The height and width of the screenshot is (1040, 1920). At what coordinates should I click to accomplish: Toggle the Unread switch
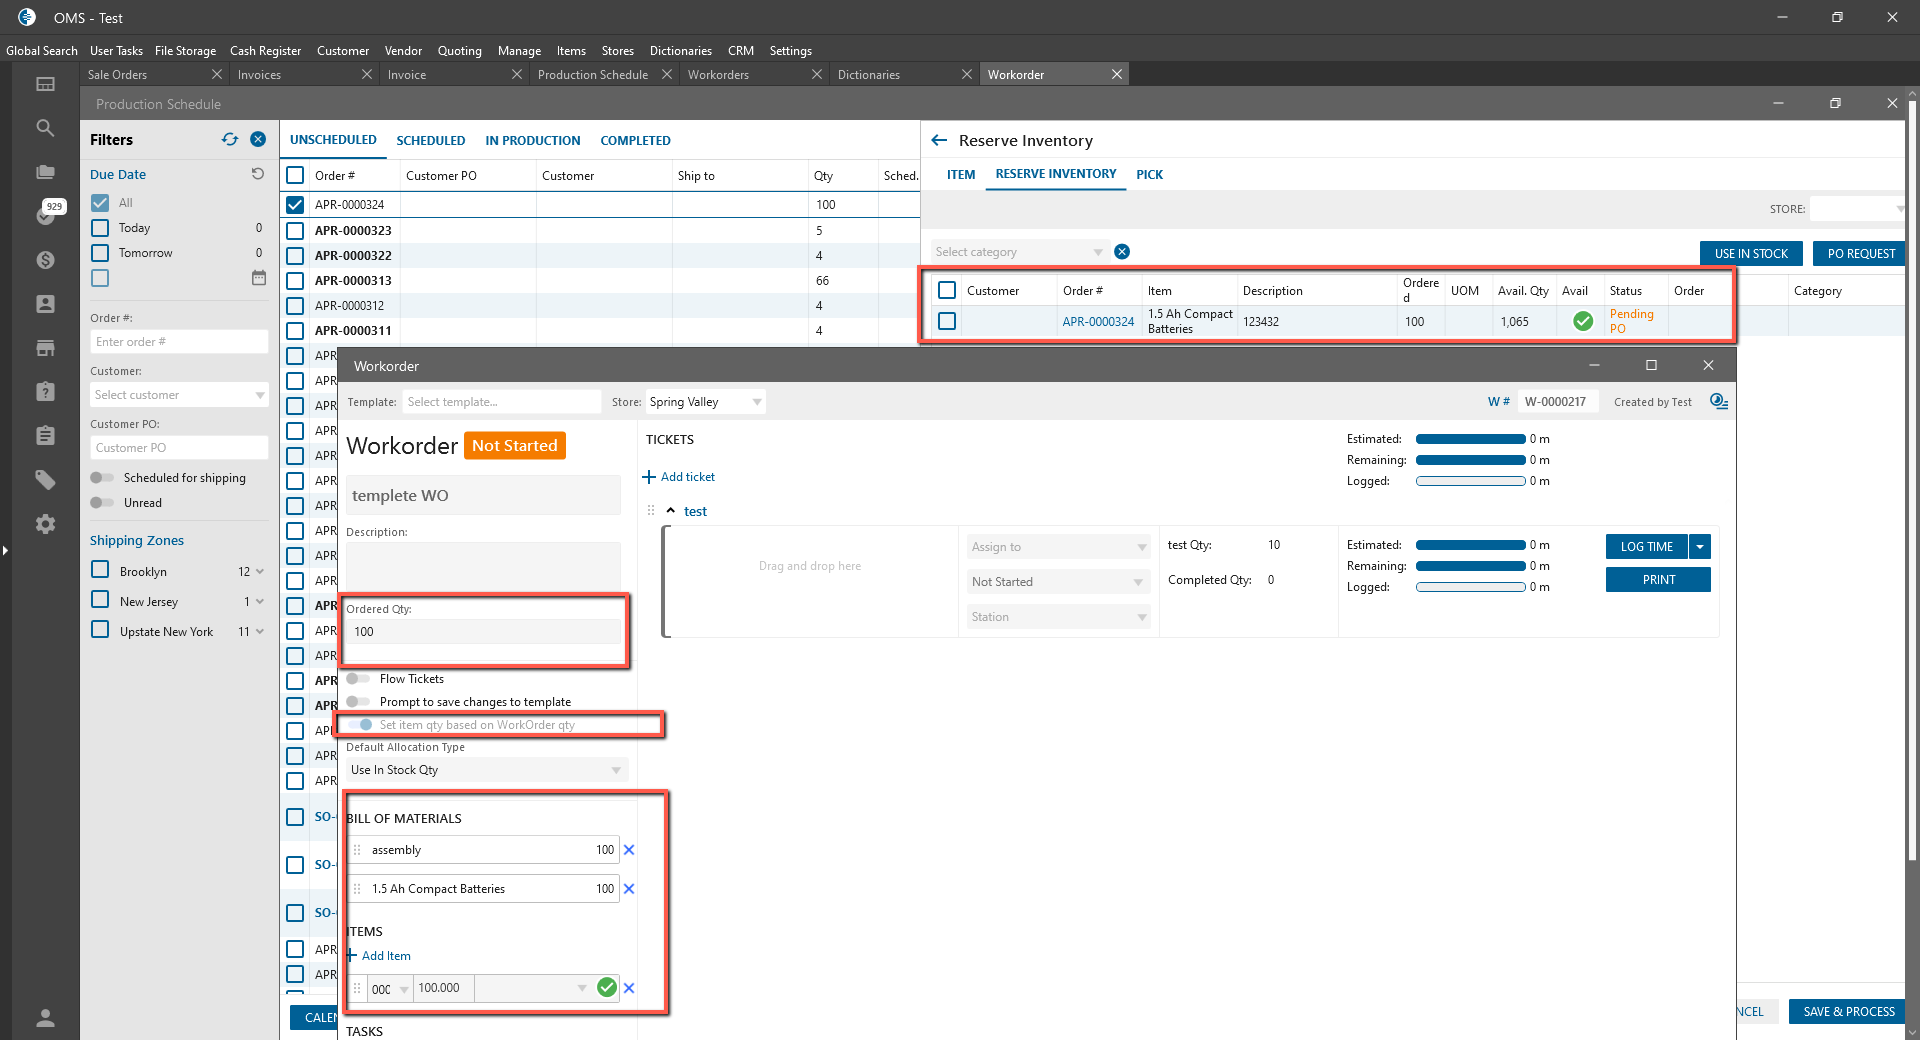[x=102, y=503]
